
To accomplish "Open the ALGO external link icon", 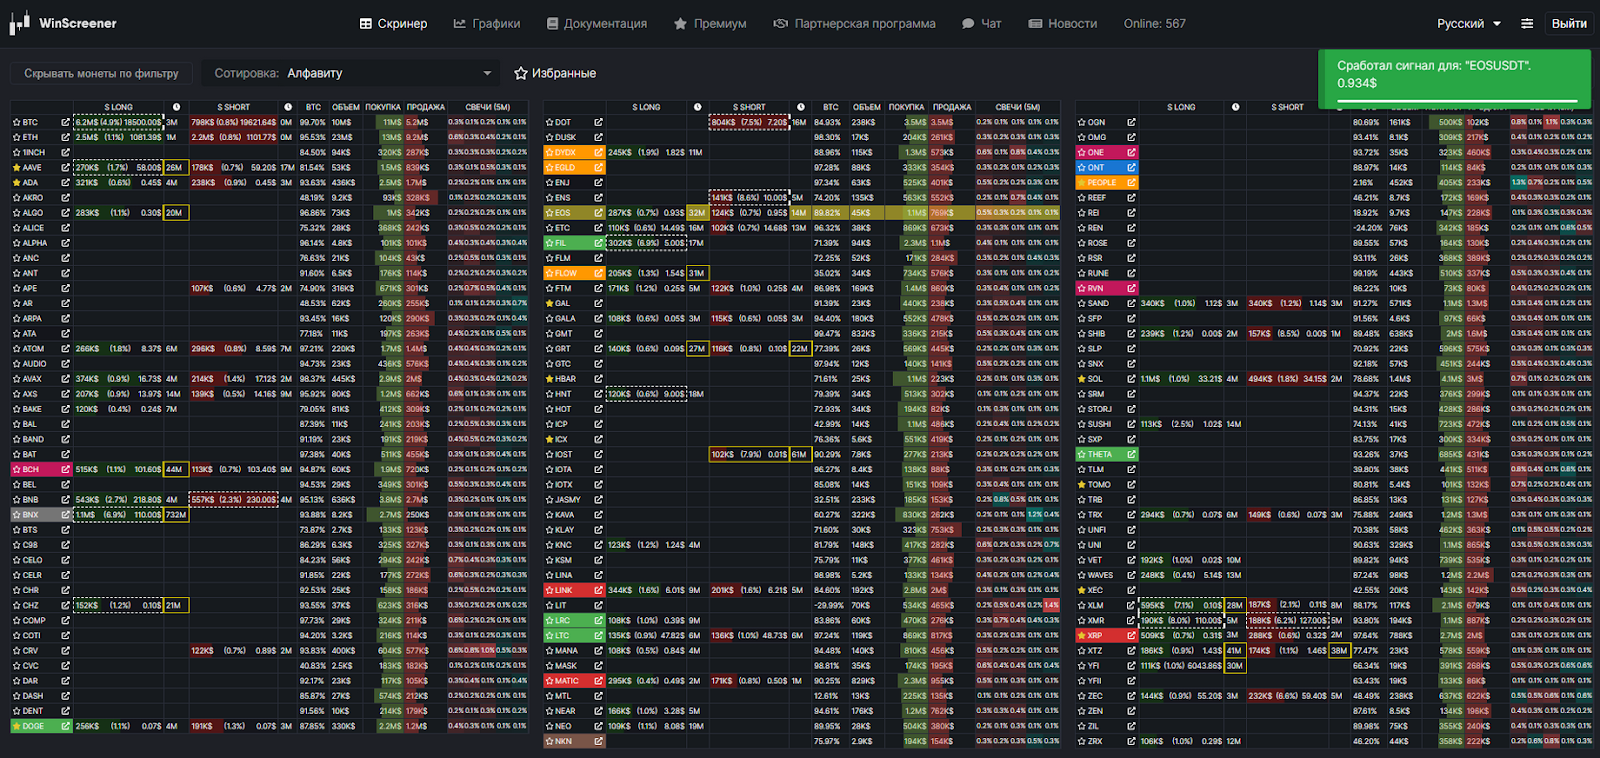I will (65, 213).
